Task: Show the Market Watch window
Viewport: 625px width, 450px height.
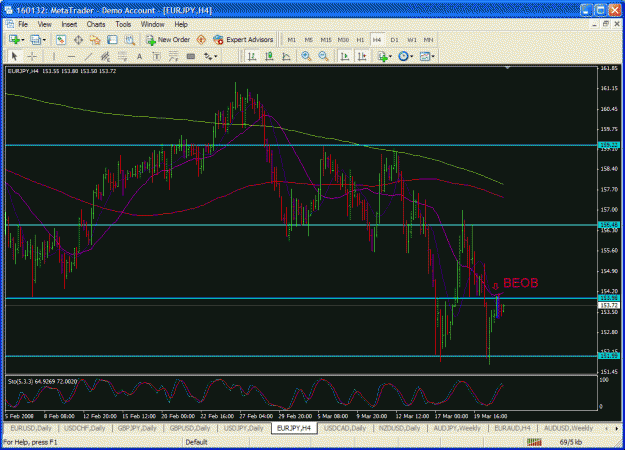Action: (61, 39)
